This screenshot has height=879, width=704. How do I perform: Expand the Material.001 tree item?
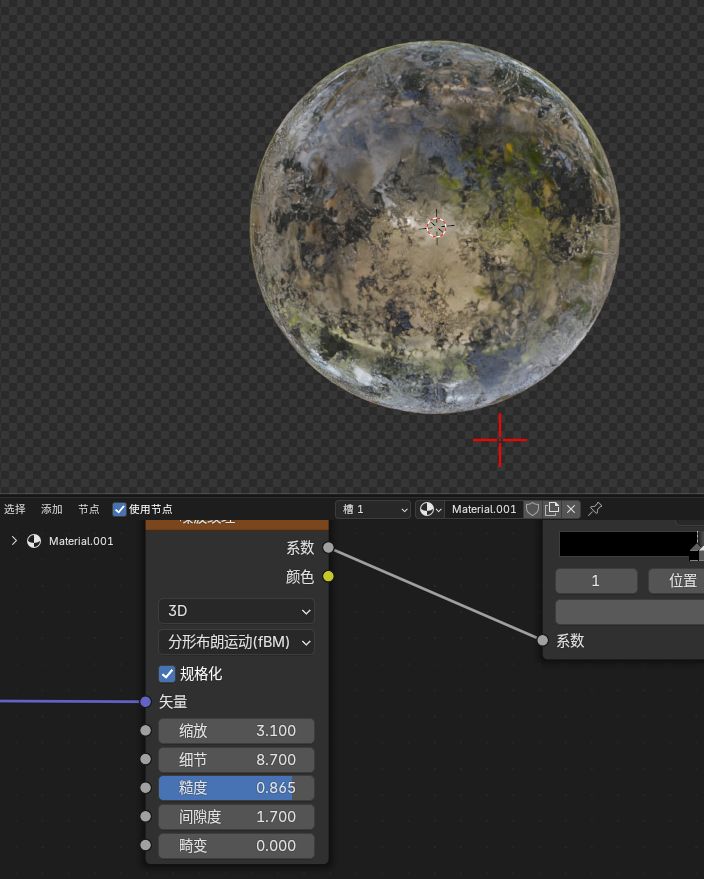point(14,541)
